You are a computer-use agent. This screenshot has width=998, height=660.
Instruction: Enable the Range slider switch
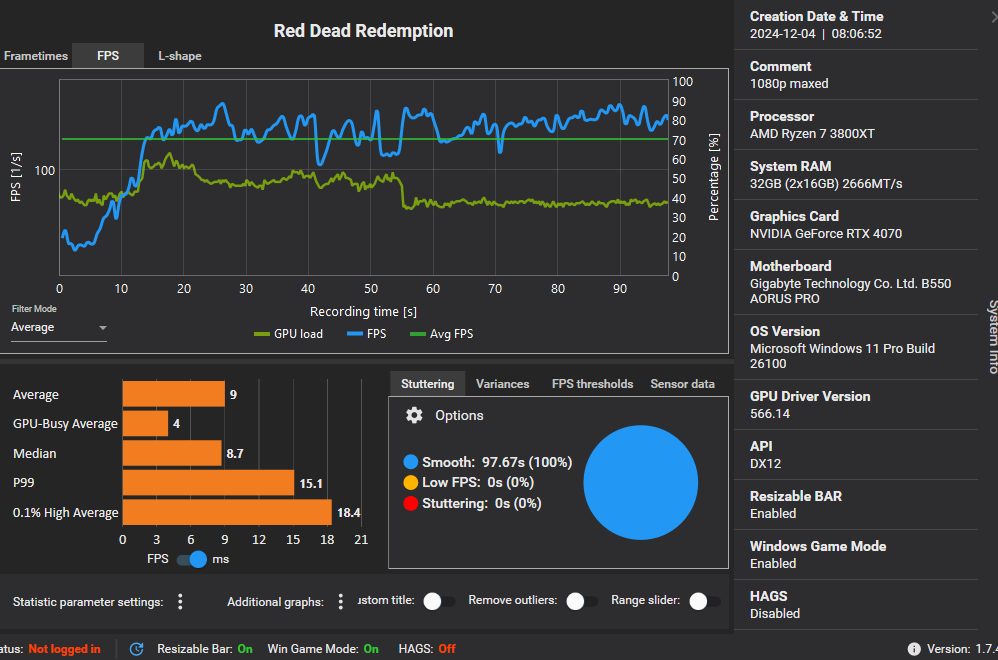[705, 601]
